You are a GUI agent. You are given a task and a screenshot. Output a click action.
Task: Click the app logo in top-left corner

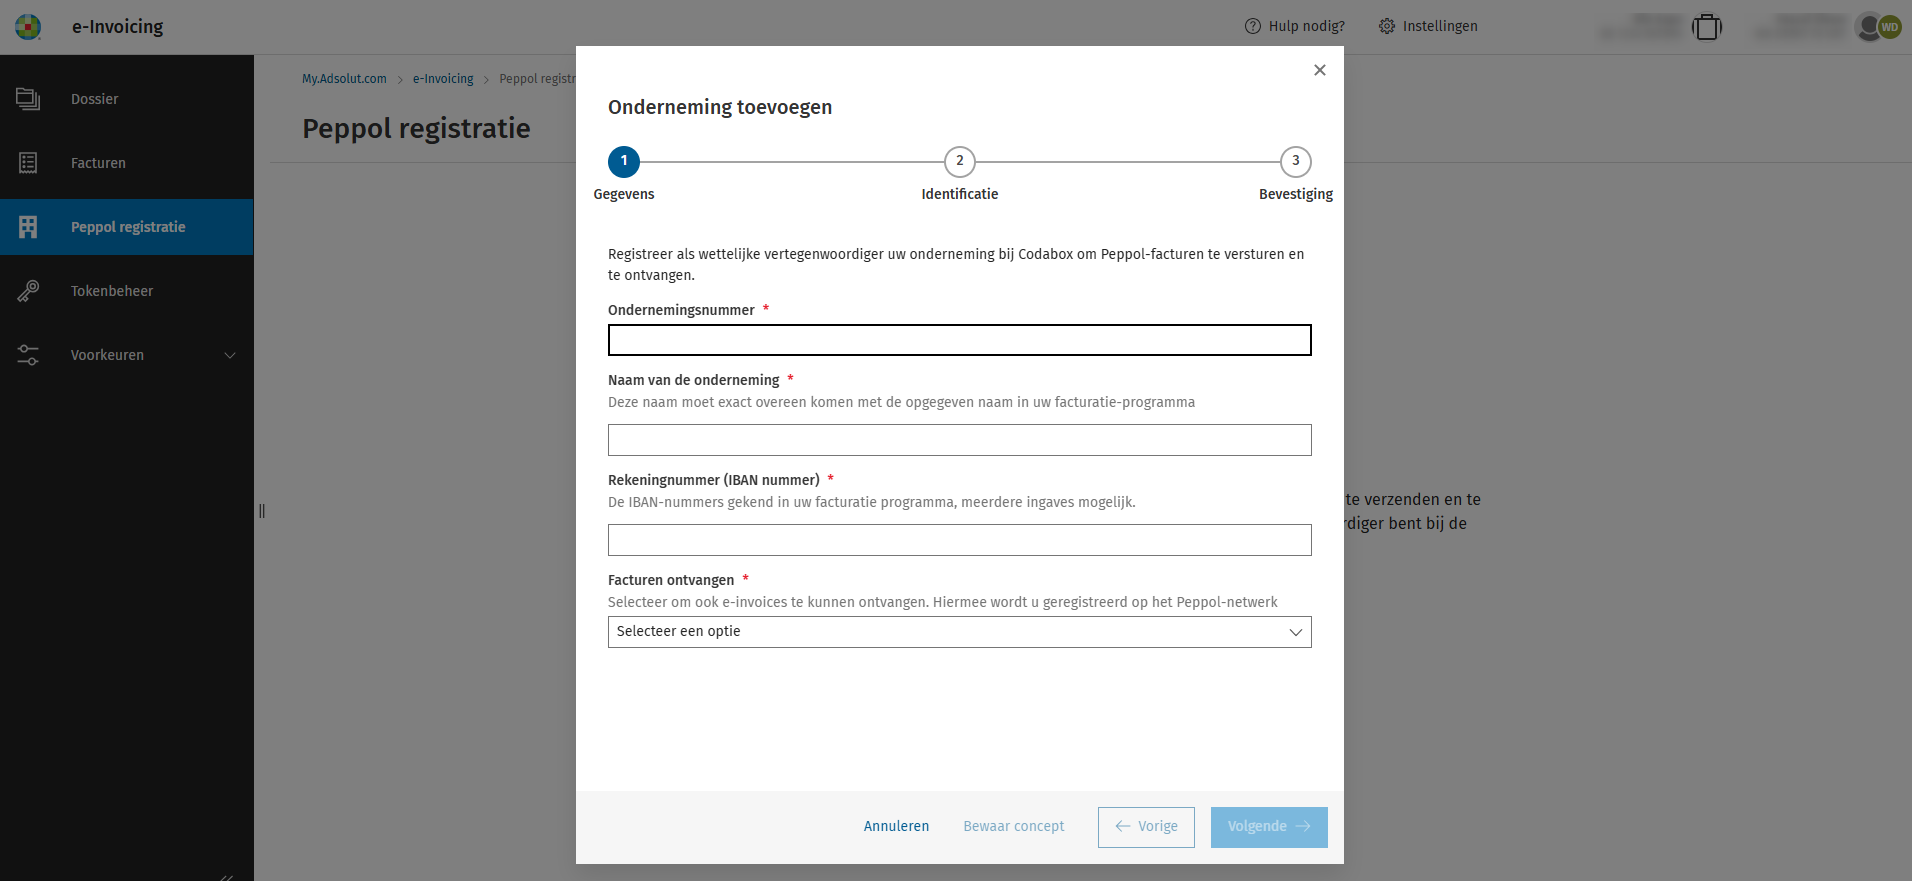tap(28, 27)
